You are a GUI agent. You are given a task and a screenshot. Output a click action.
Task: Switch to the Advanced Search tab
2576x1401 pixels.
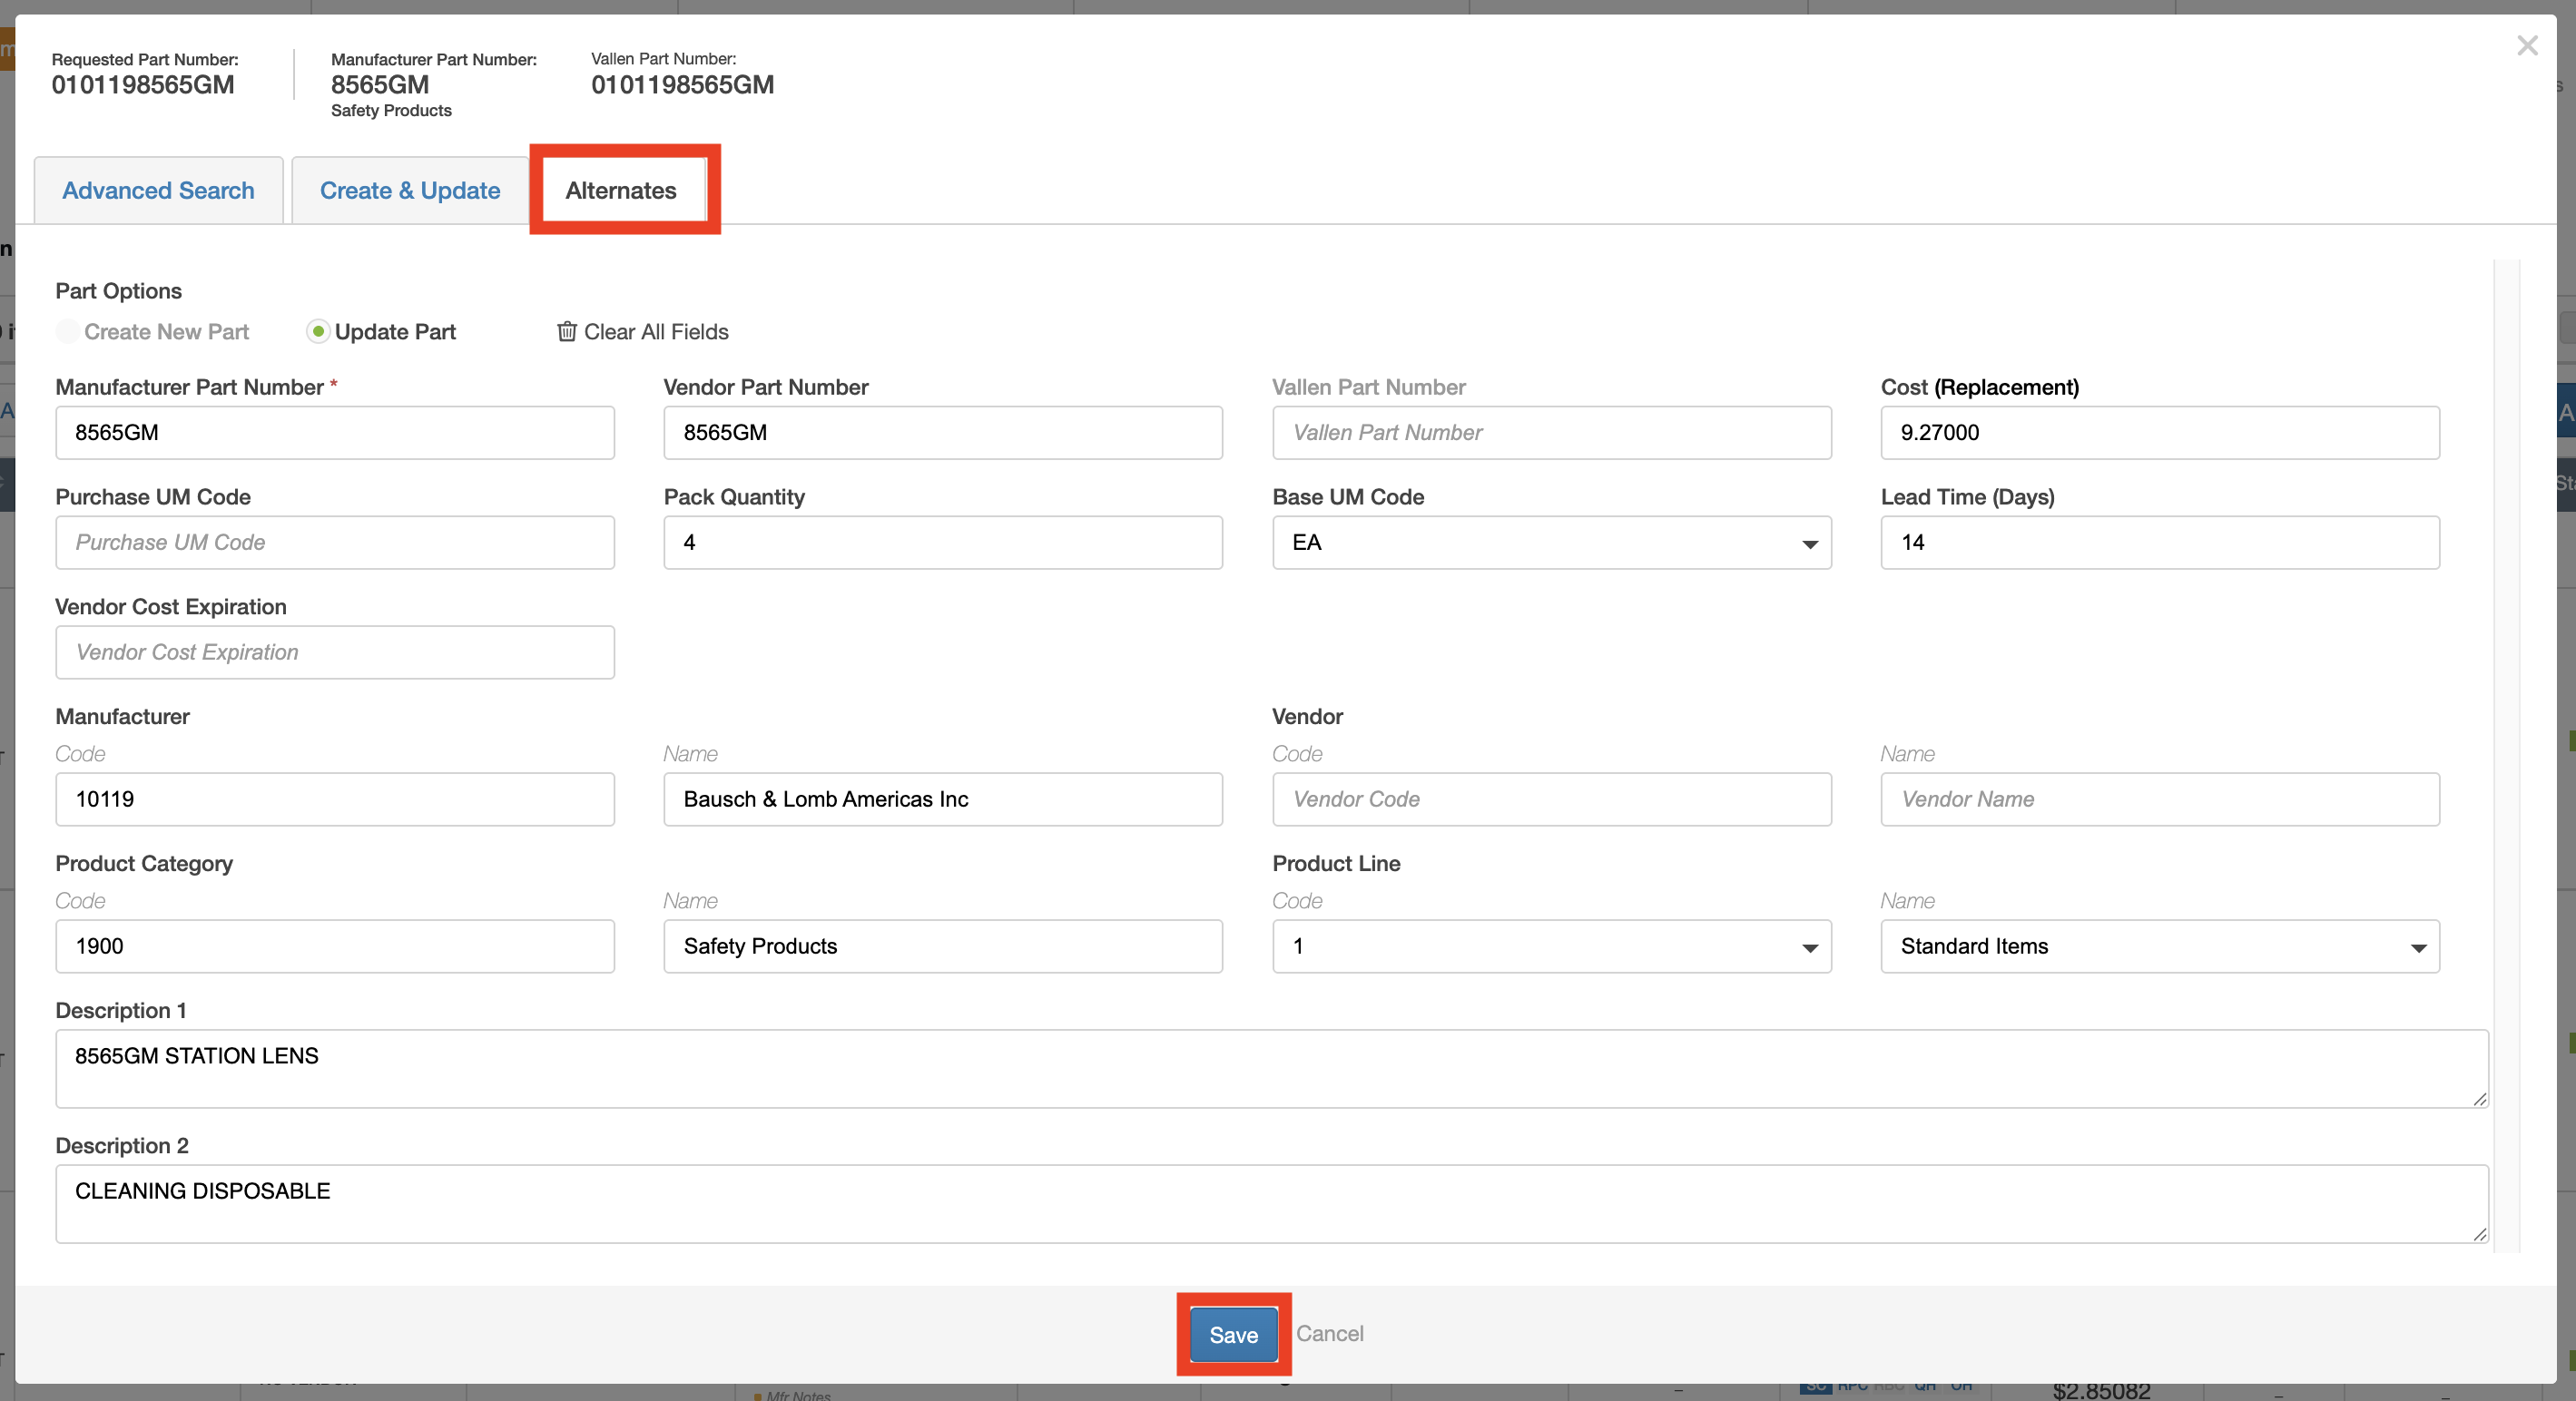pyautogui.click(x=158, y=190)
